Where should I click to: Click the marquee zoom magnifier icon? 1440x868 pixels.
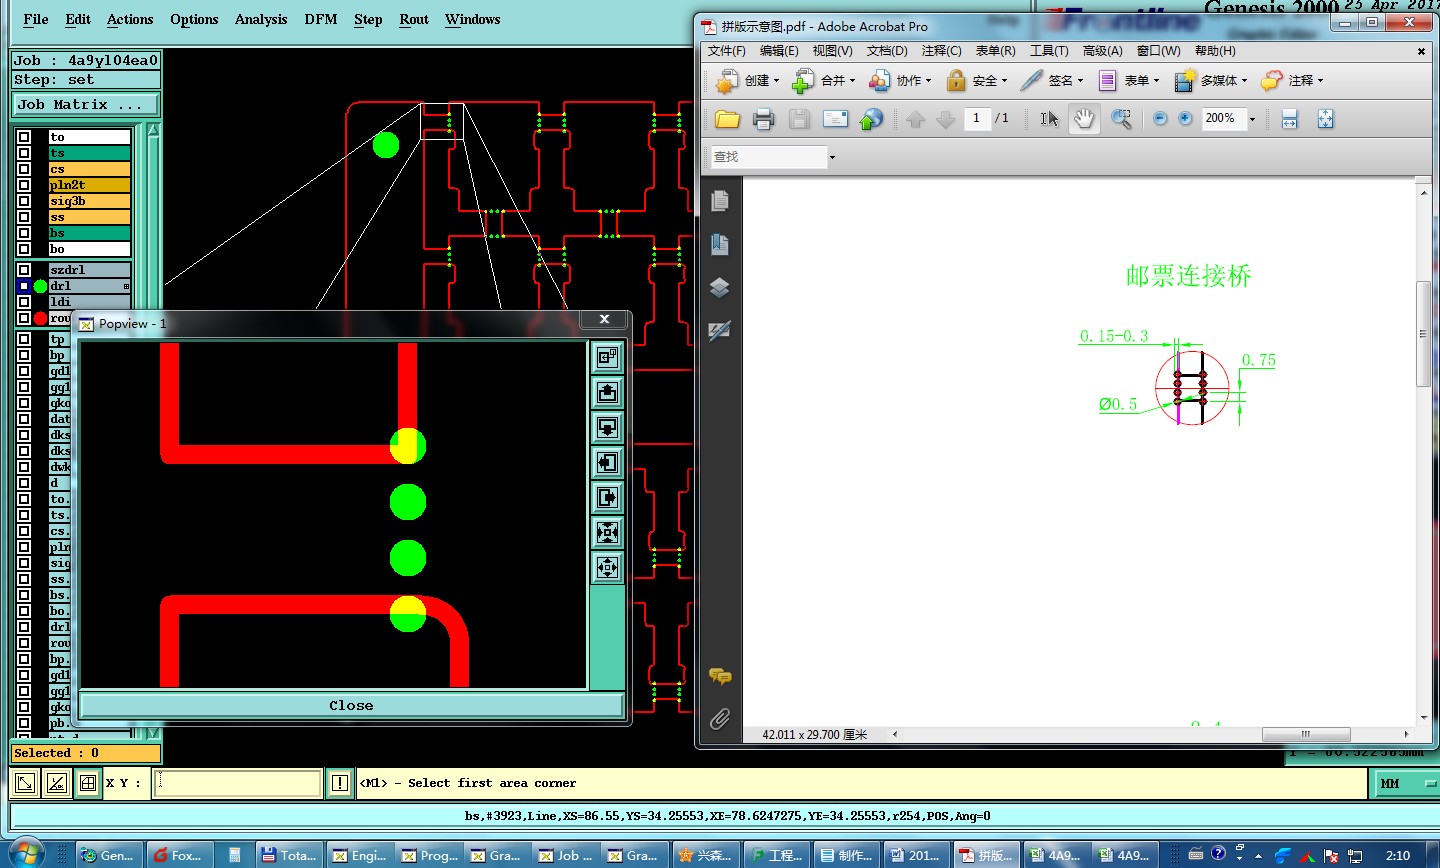(1121, 119)
